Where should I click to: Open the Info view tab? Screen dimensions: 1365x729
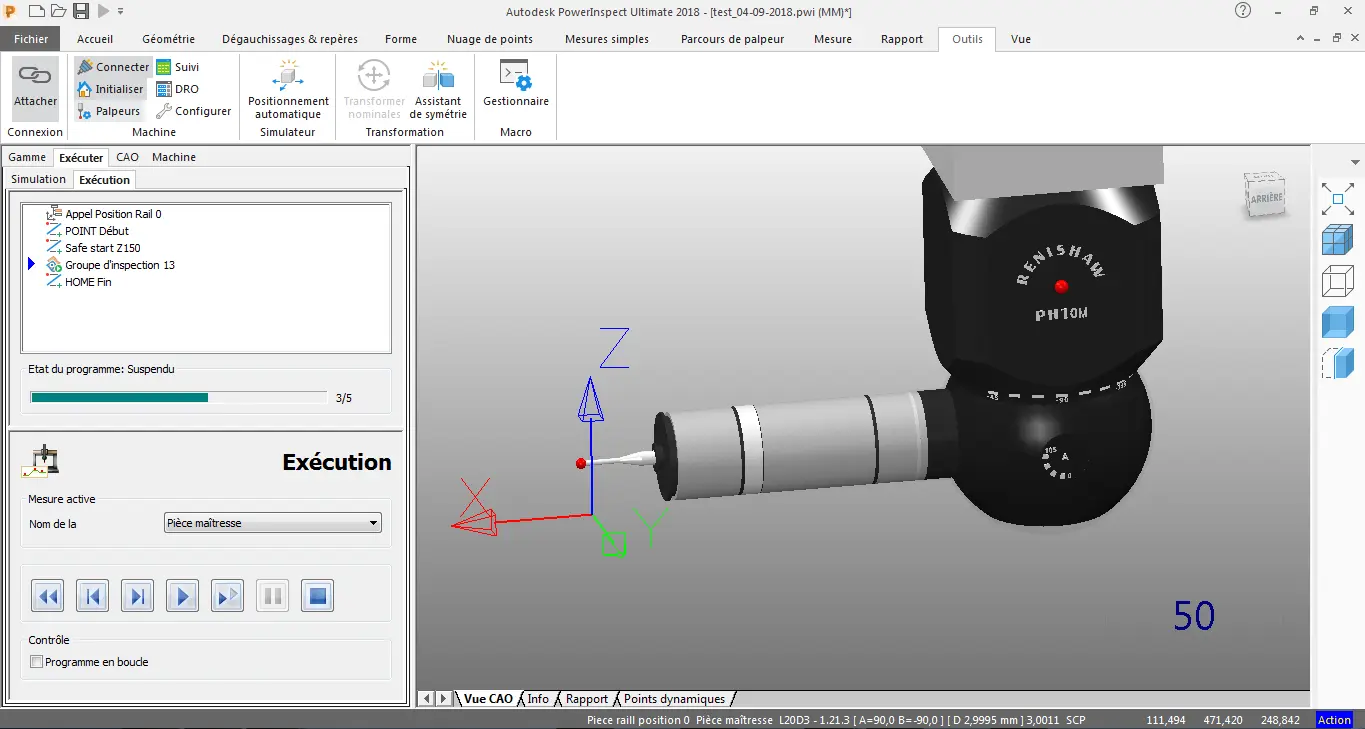[x=538, y=699]
